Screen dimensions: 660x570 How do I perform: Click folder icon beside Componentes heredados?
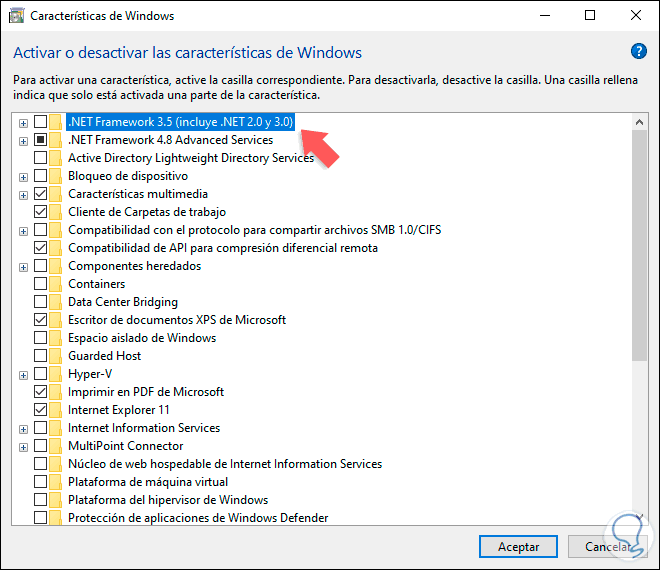[55, 266]
